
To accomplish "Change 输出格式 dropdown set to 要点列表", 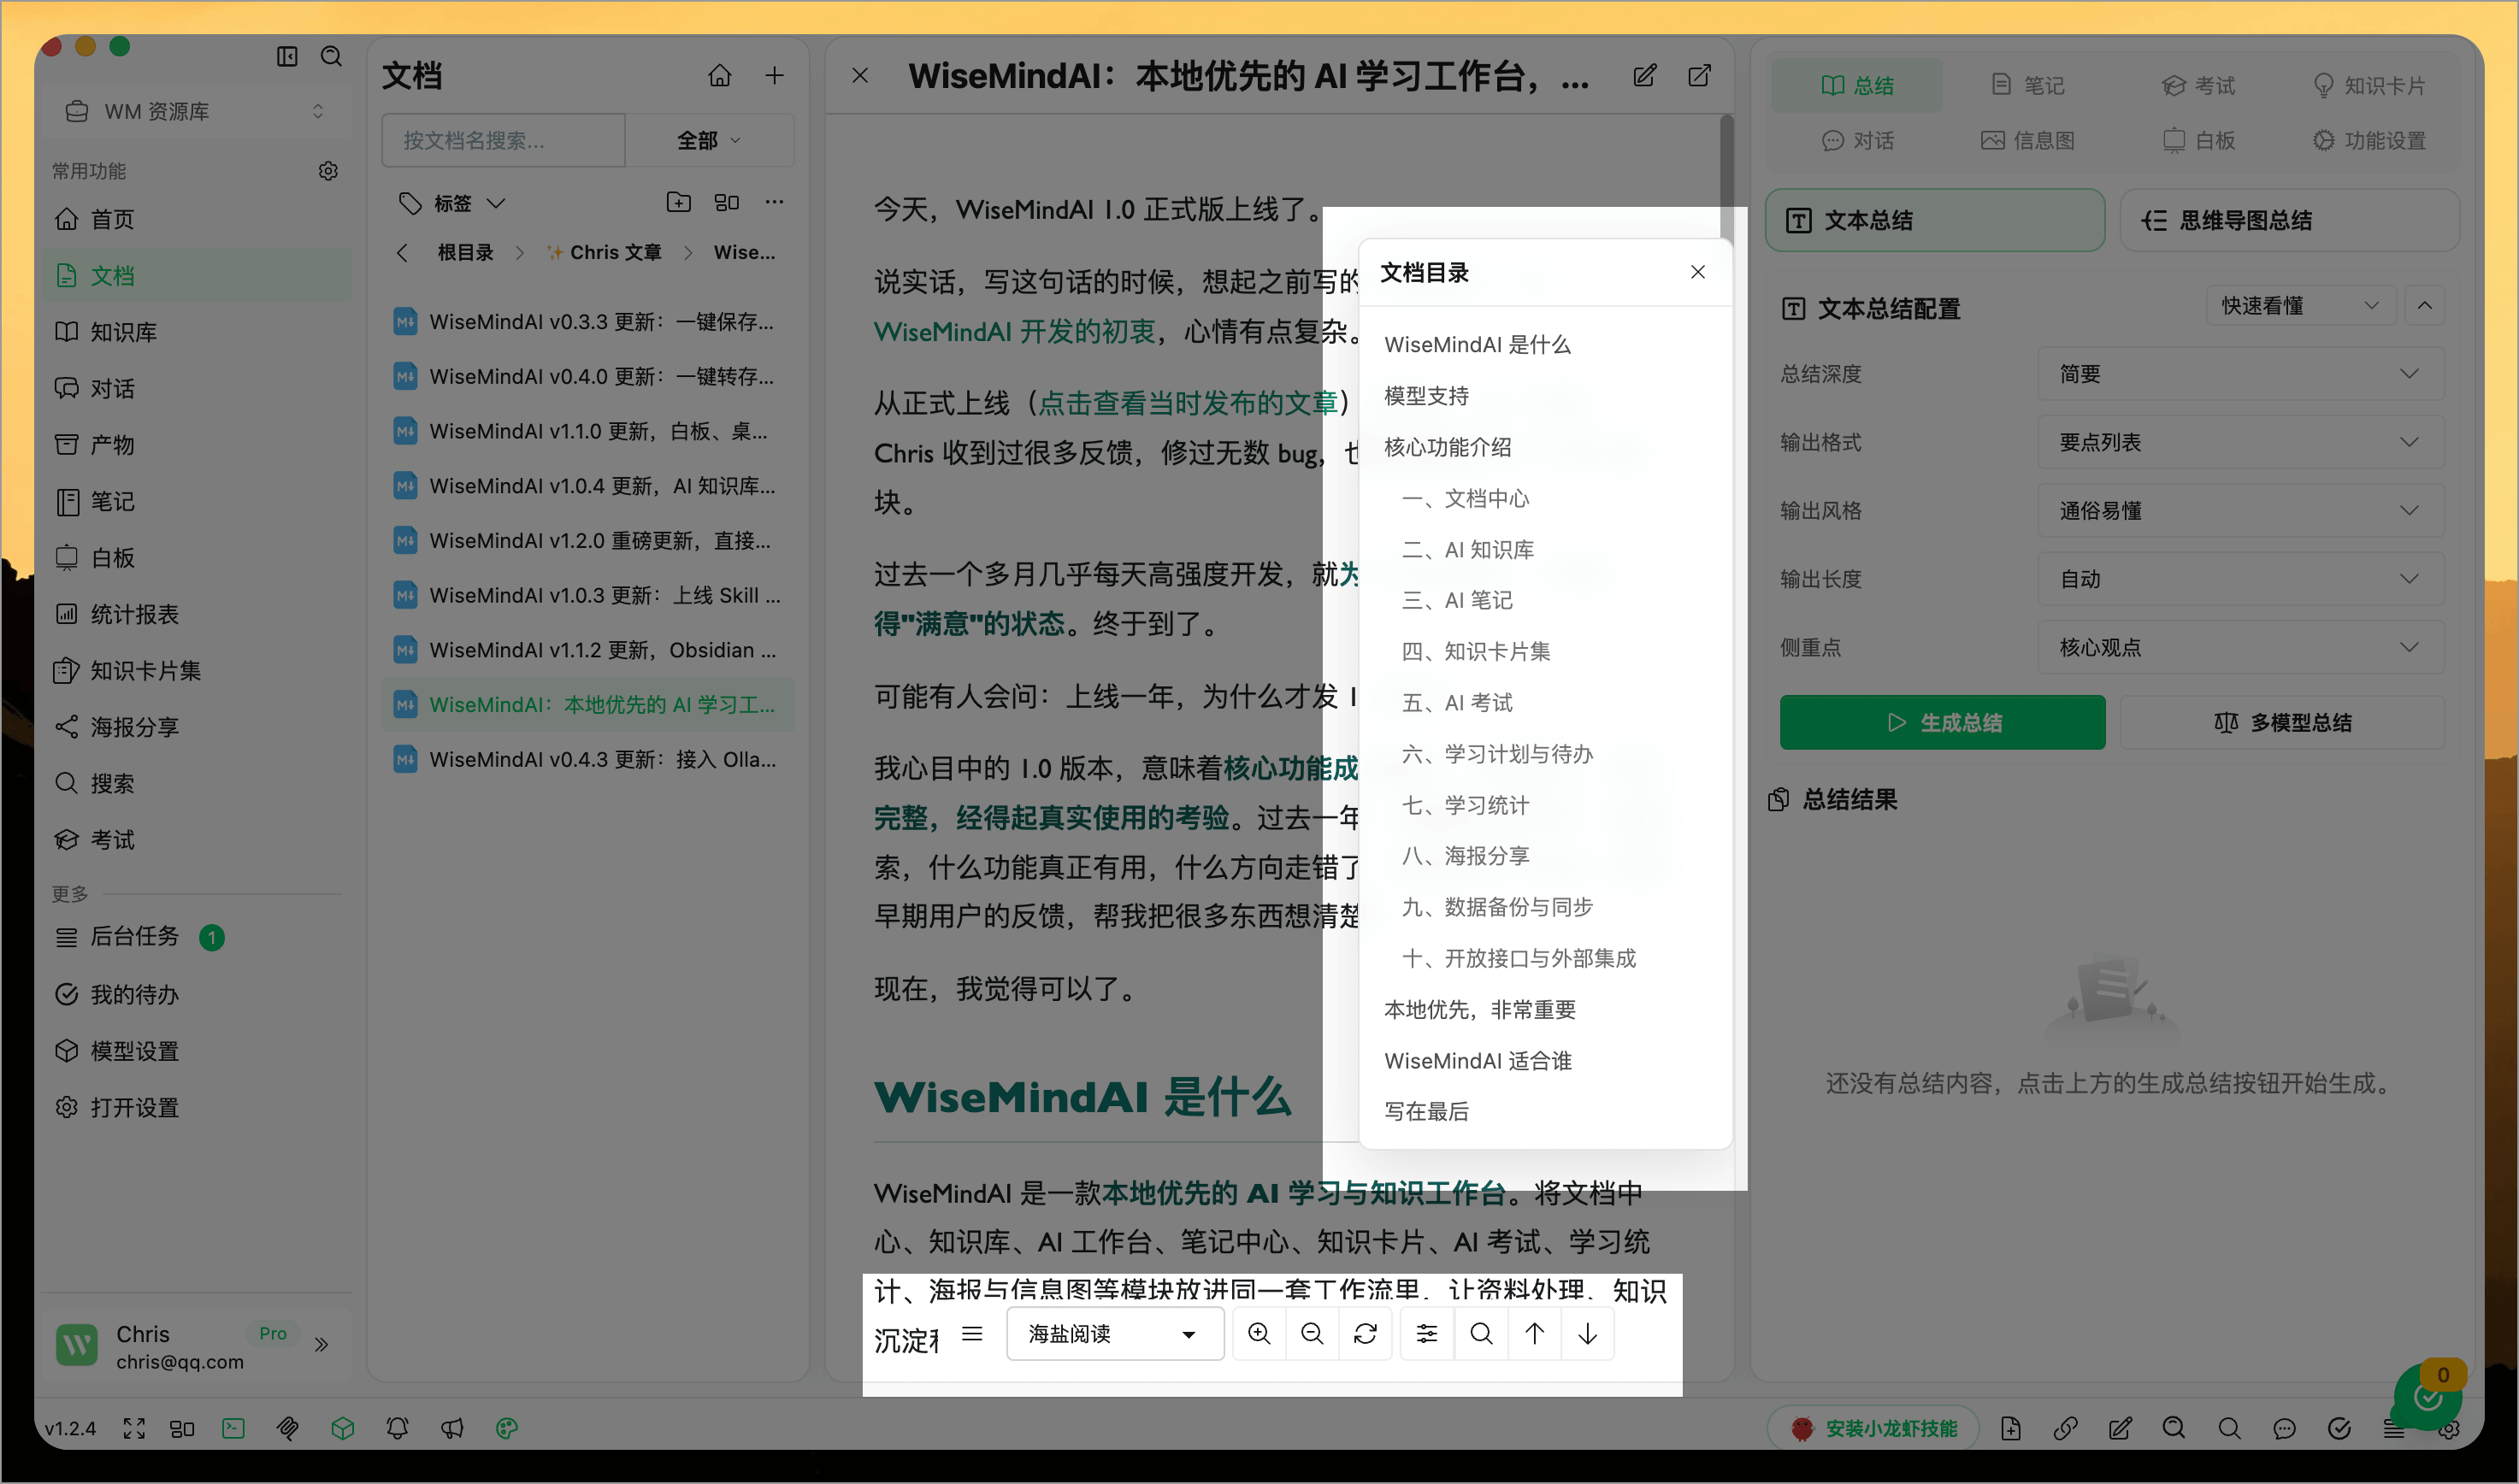I will coord(2240,442).
